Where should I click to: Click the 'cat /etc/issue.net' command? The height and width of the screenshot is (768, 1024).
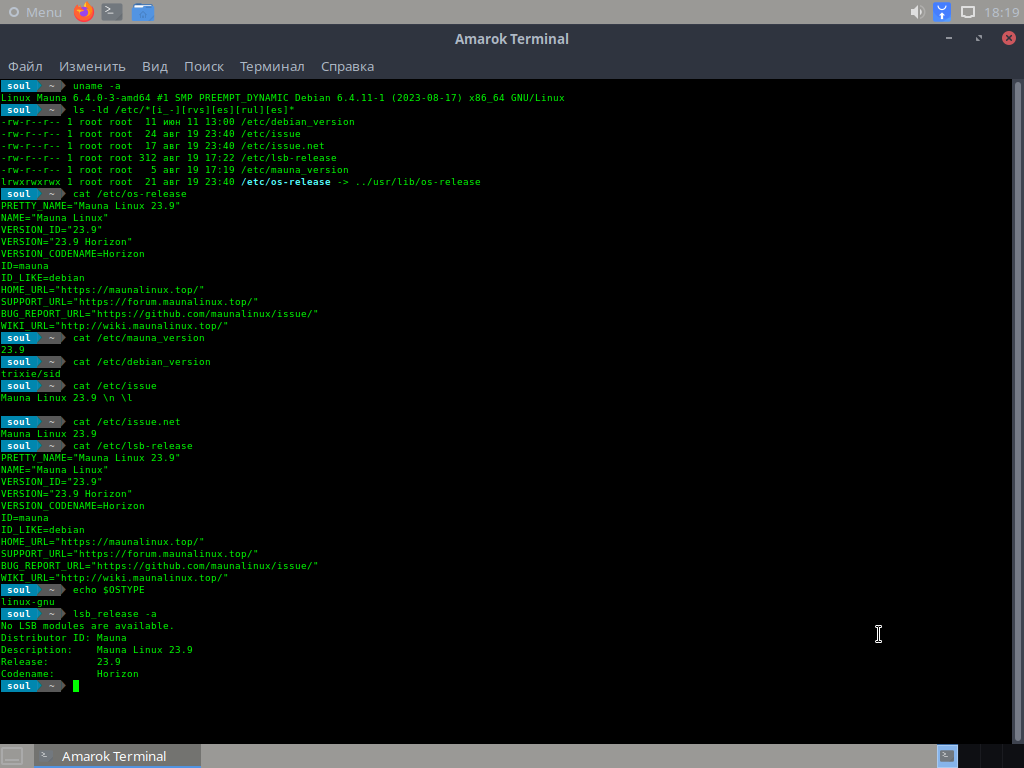(x=127, y=422)
